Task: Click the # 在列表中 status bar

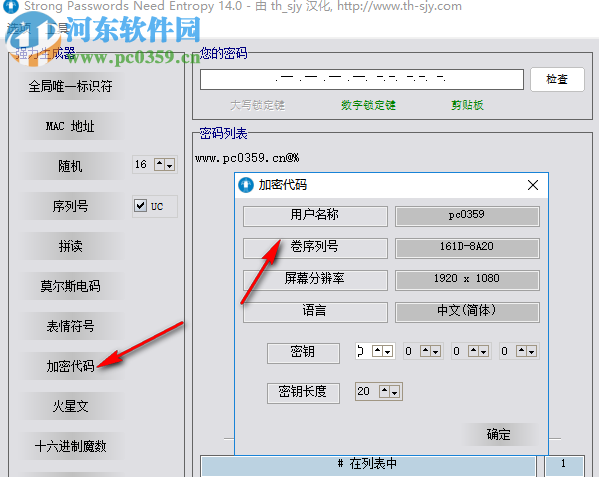Action: [x=368, y=465]
